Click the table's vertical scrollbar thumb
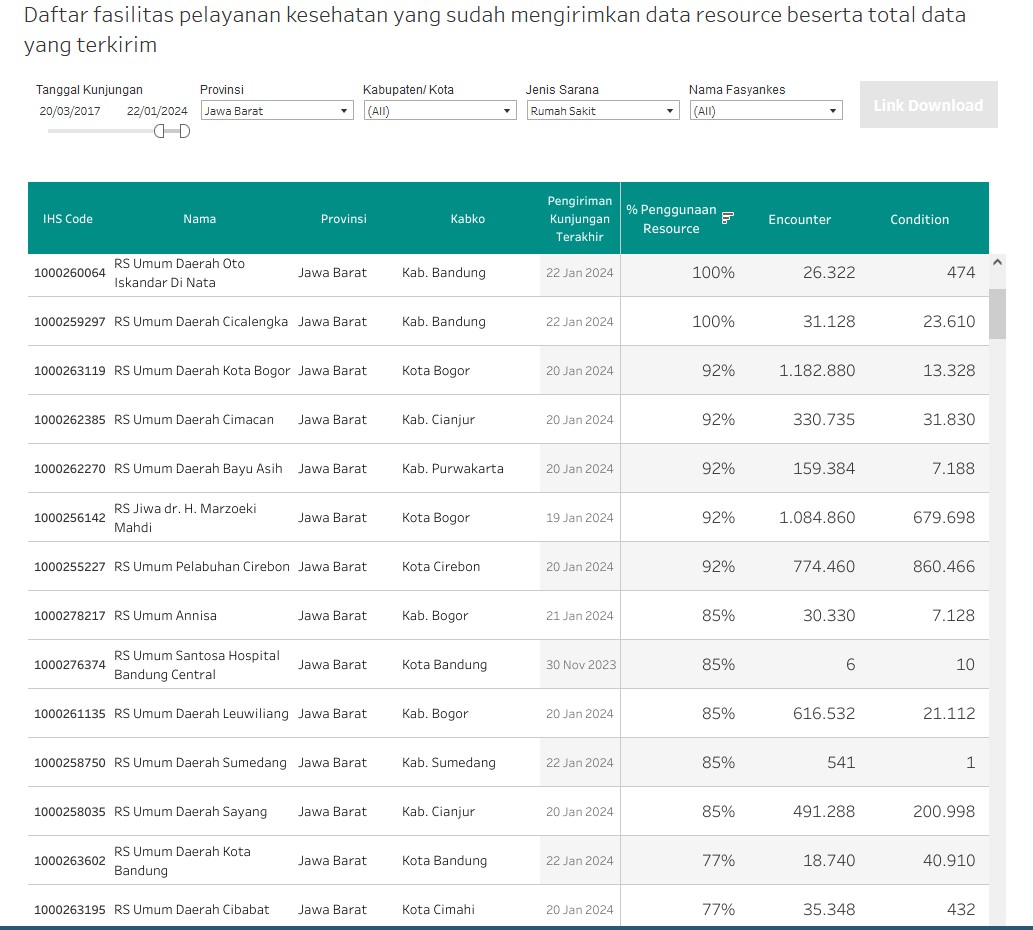1033x930 pixels. 997,315
